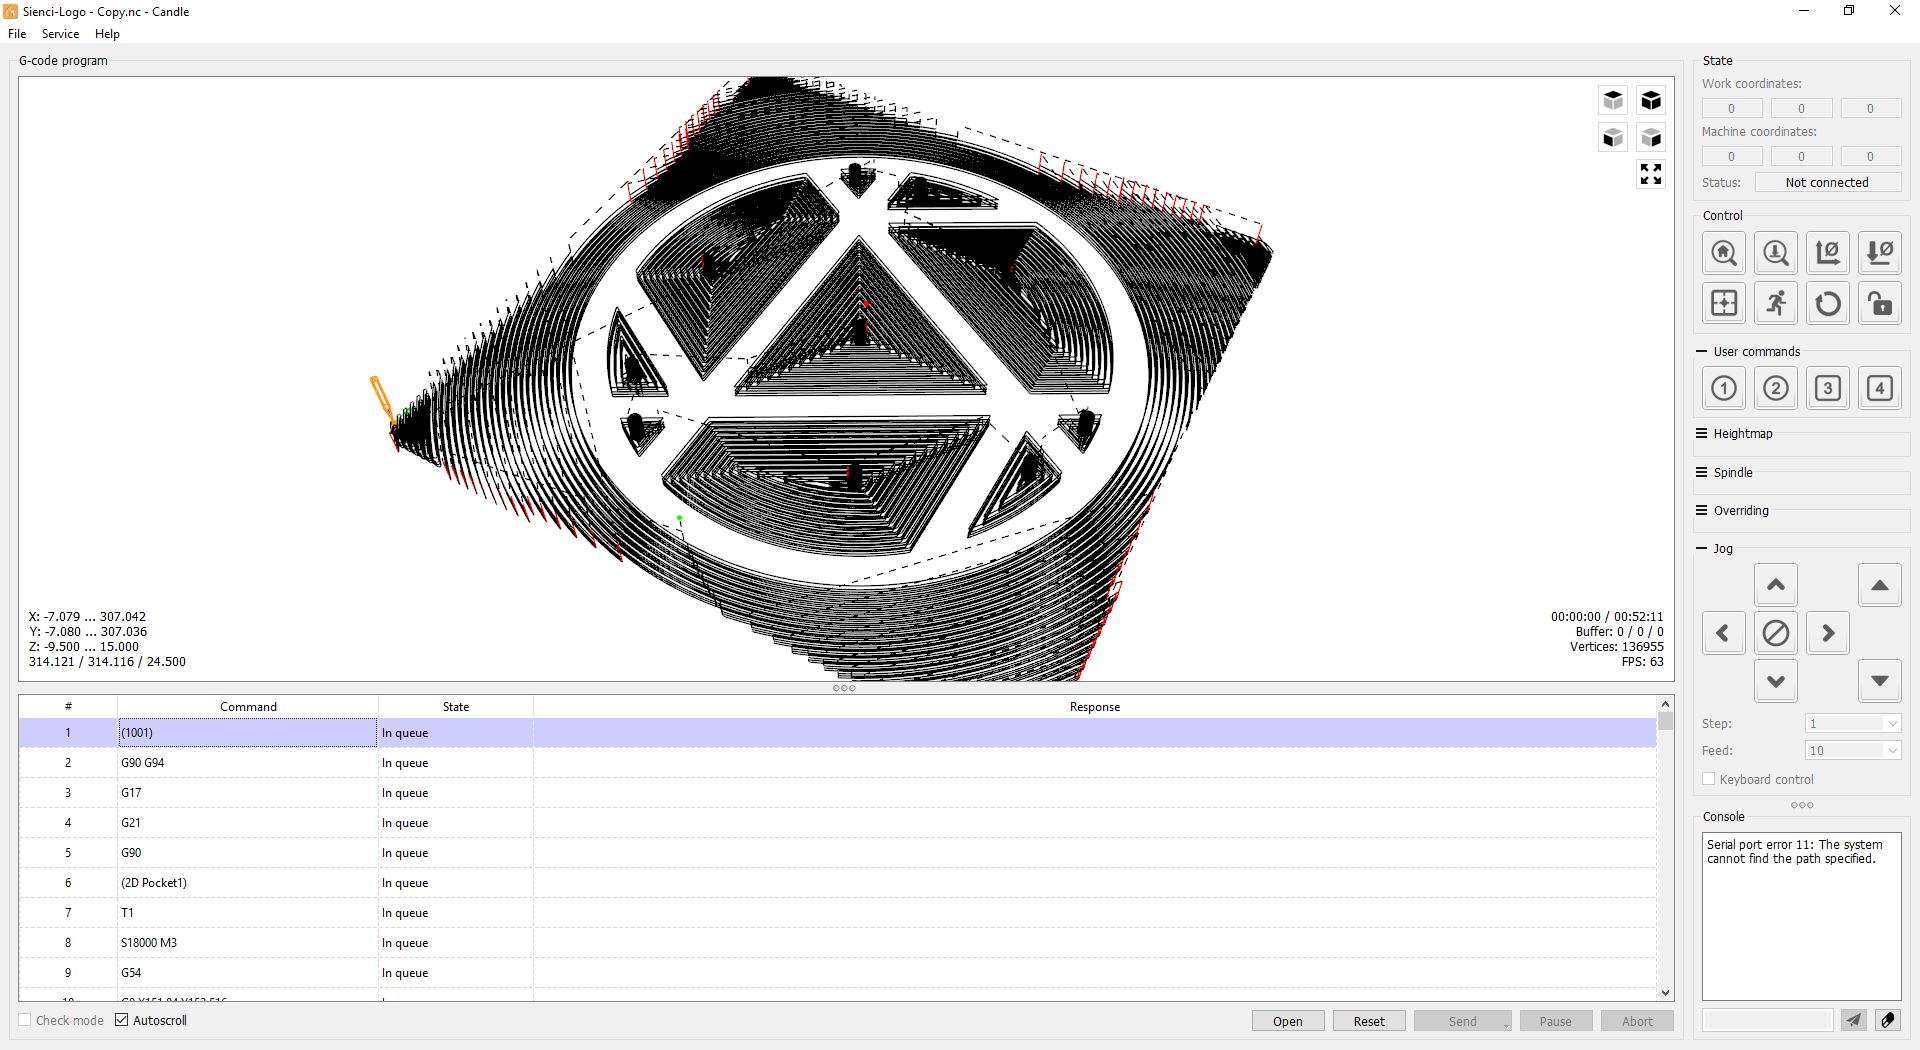Open the Feed value dropdown
The image size is (1920, 1050).
pyautogui.click(x=1892, y=750)
